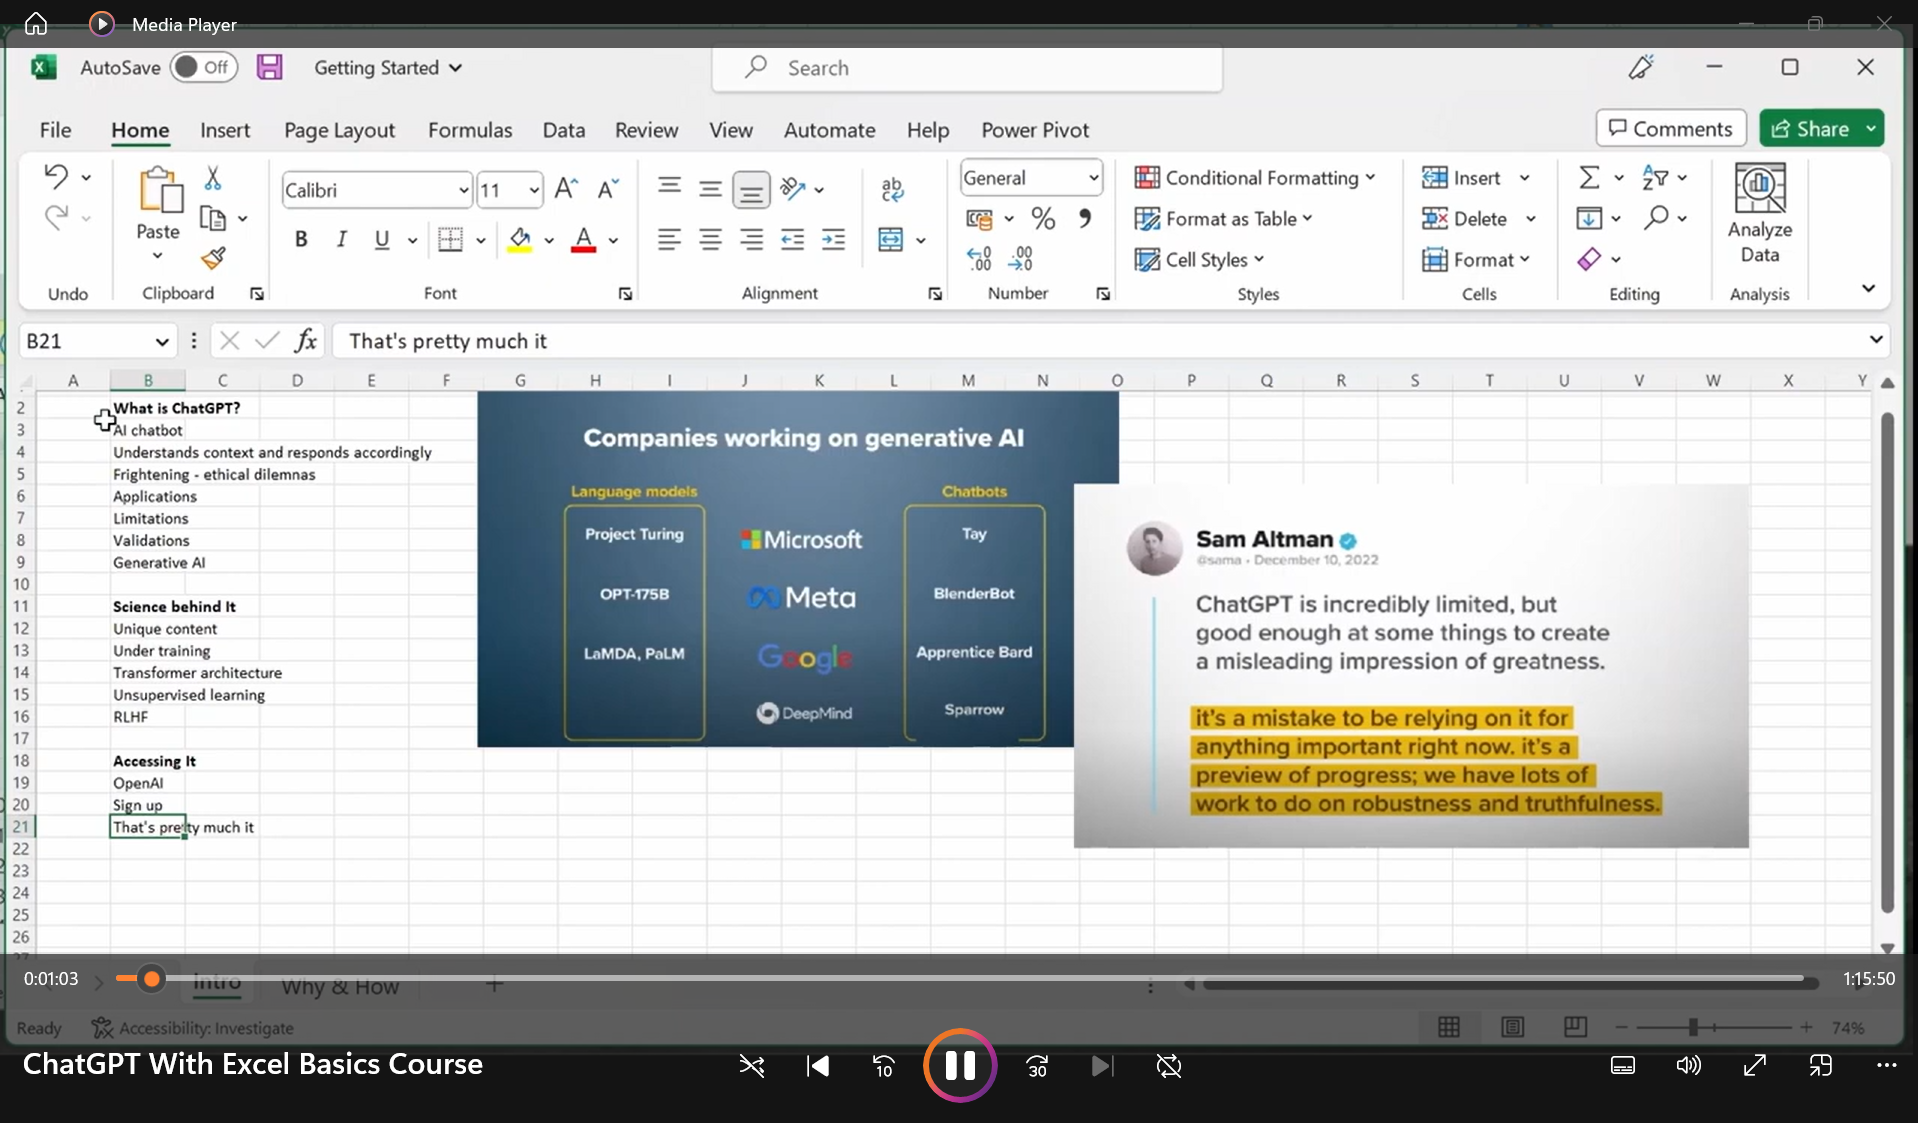Switch to the Page Layout tab
This screenshot has width=1918, height=1123.
coord(339,130)
